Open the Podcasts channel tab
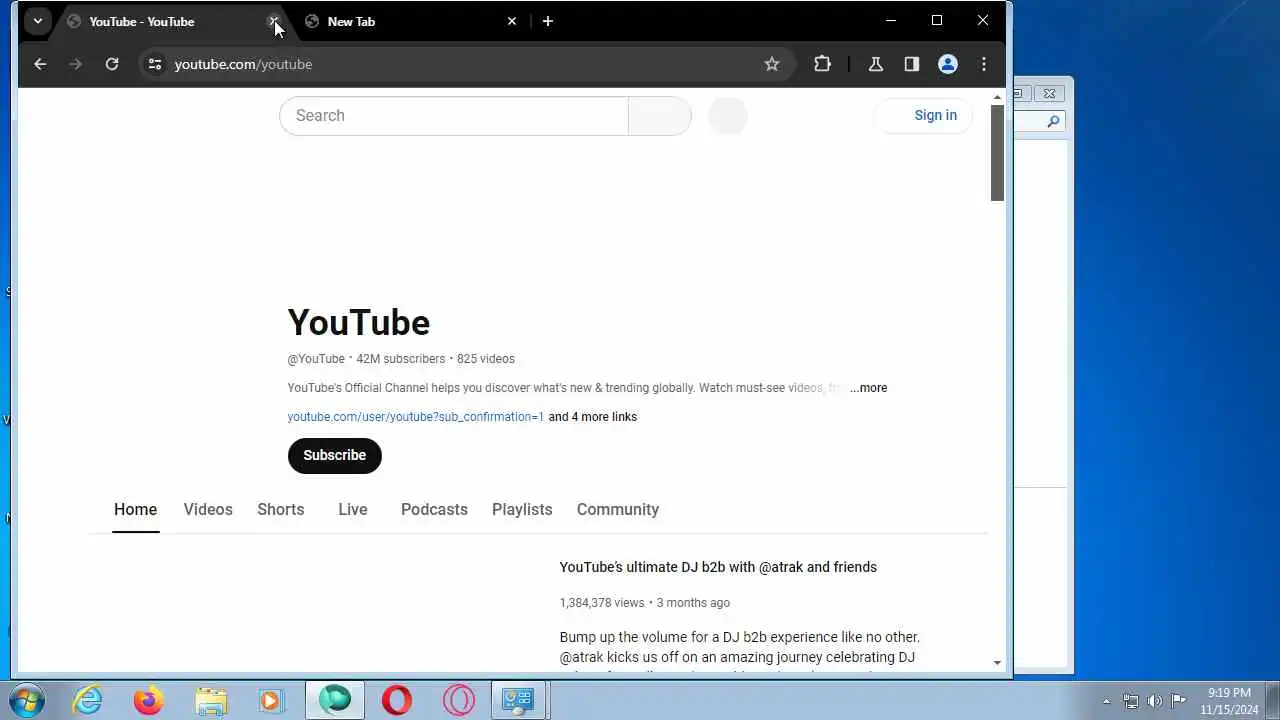The width and height of the screenshot is (1280, 720). coord(434,510)
